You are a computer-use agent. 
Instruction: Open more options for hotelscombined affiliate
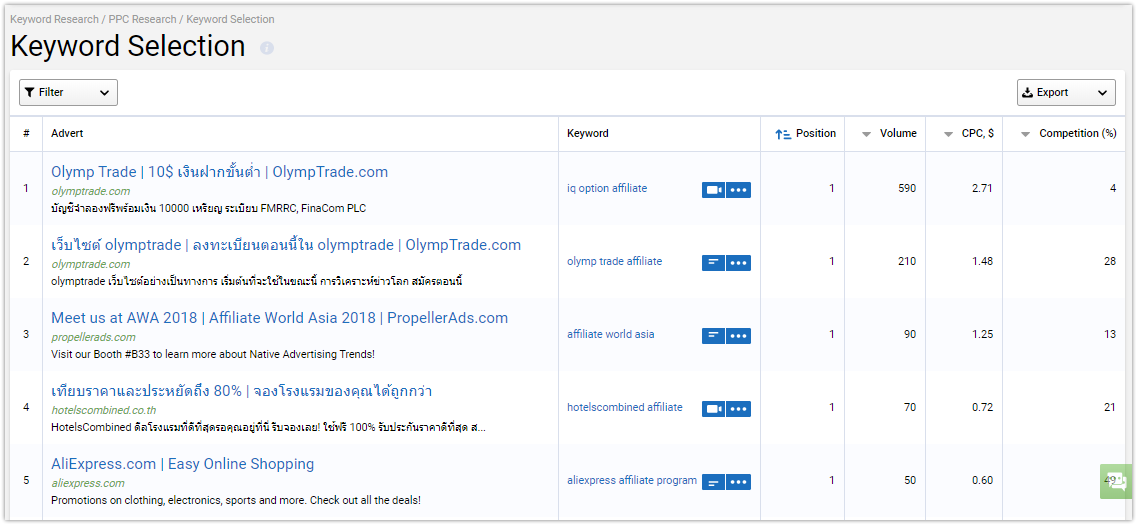[x=738, y=409]
